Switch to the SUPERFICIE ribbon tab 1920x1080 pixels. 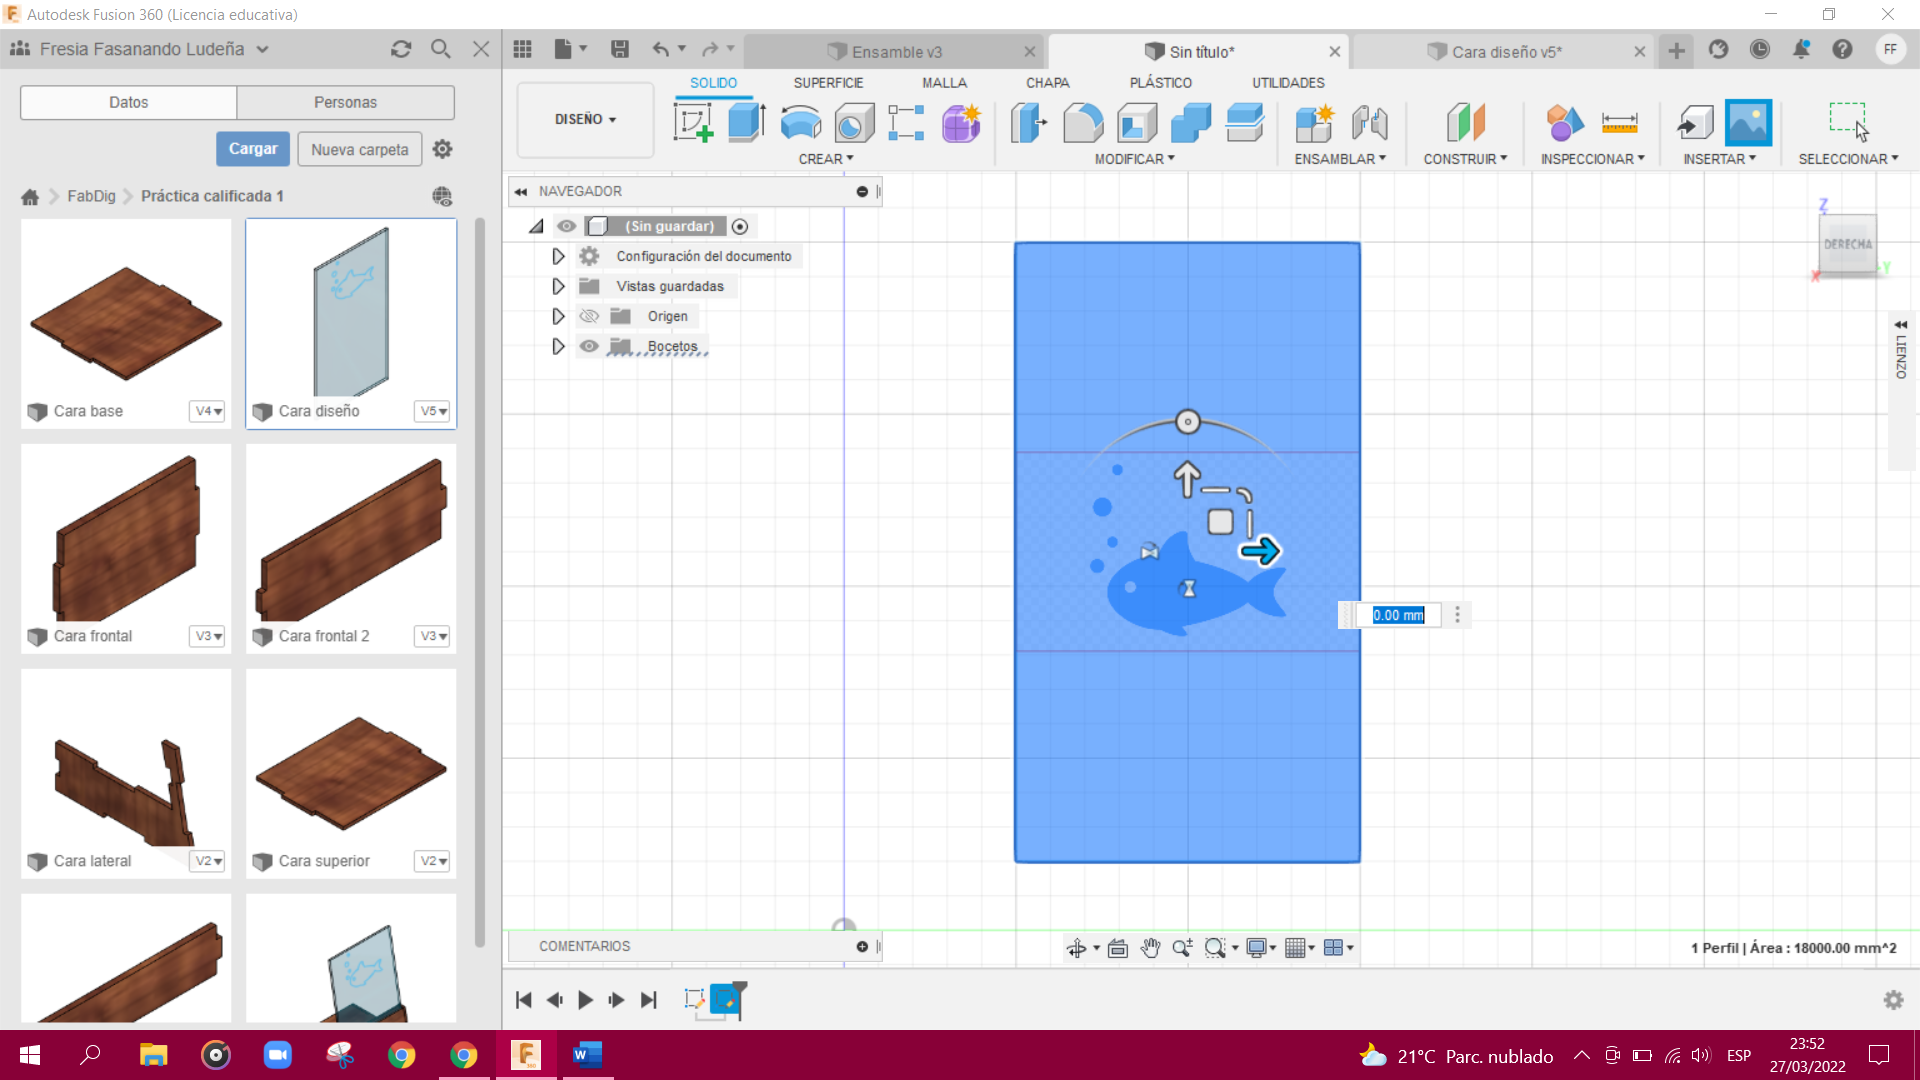828,83
